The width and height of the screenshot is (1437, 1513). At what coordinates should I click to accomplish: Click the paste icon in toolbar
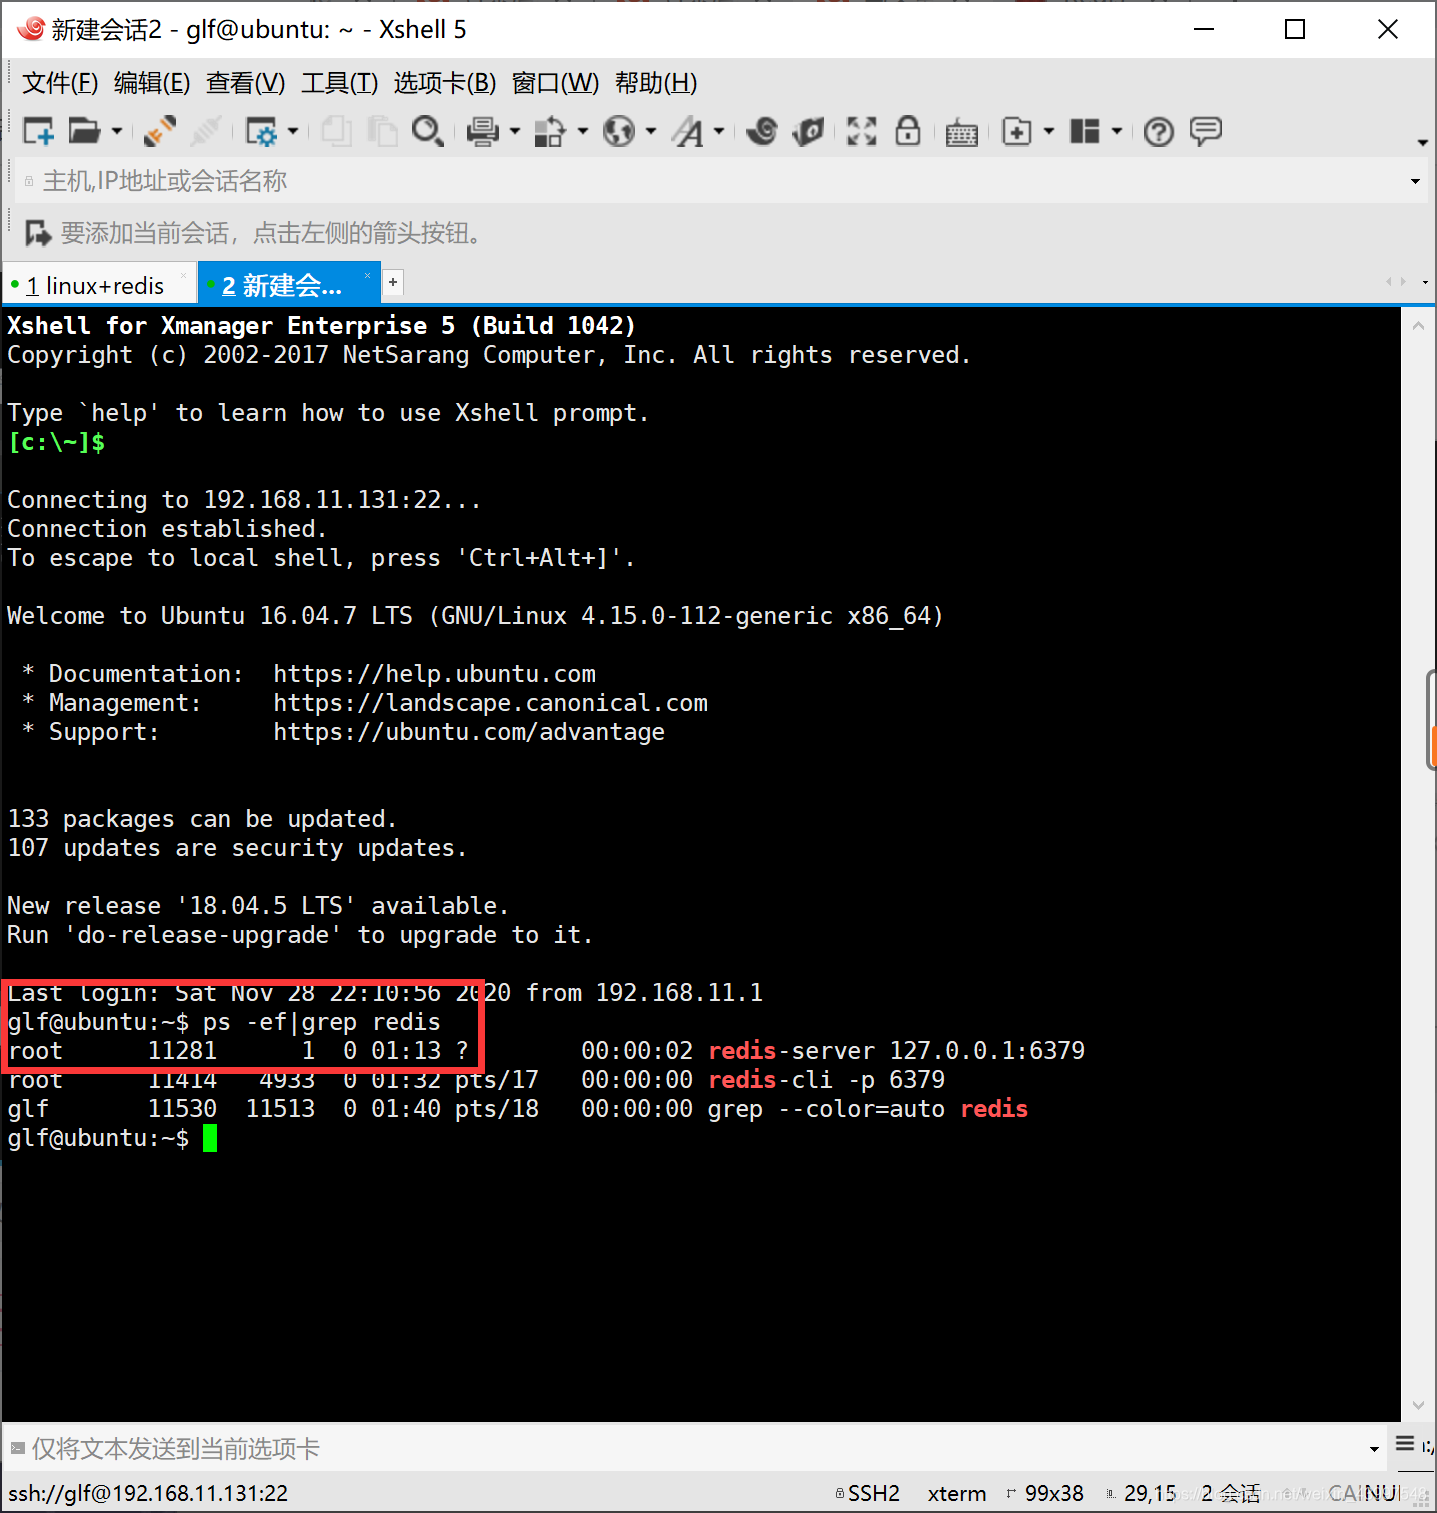(x=382, y=131)
